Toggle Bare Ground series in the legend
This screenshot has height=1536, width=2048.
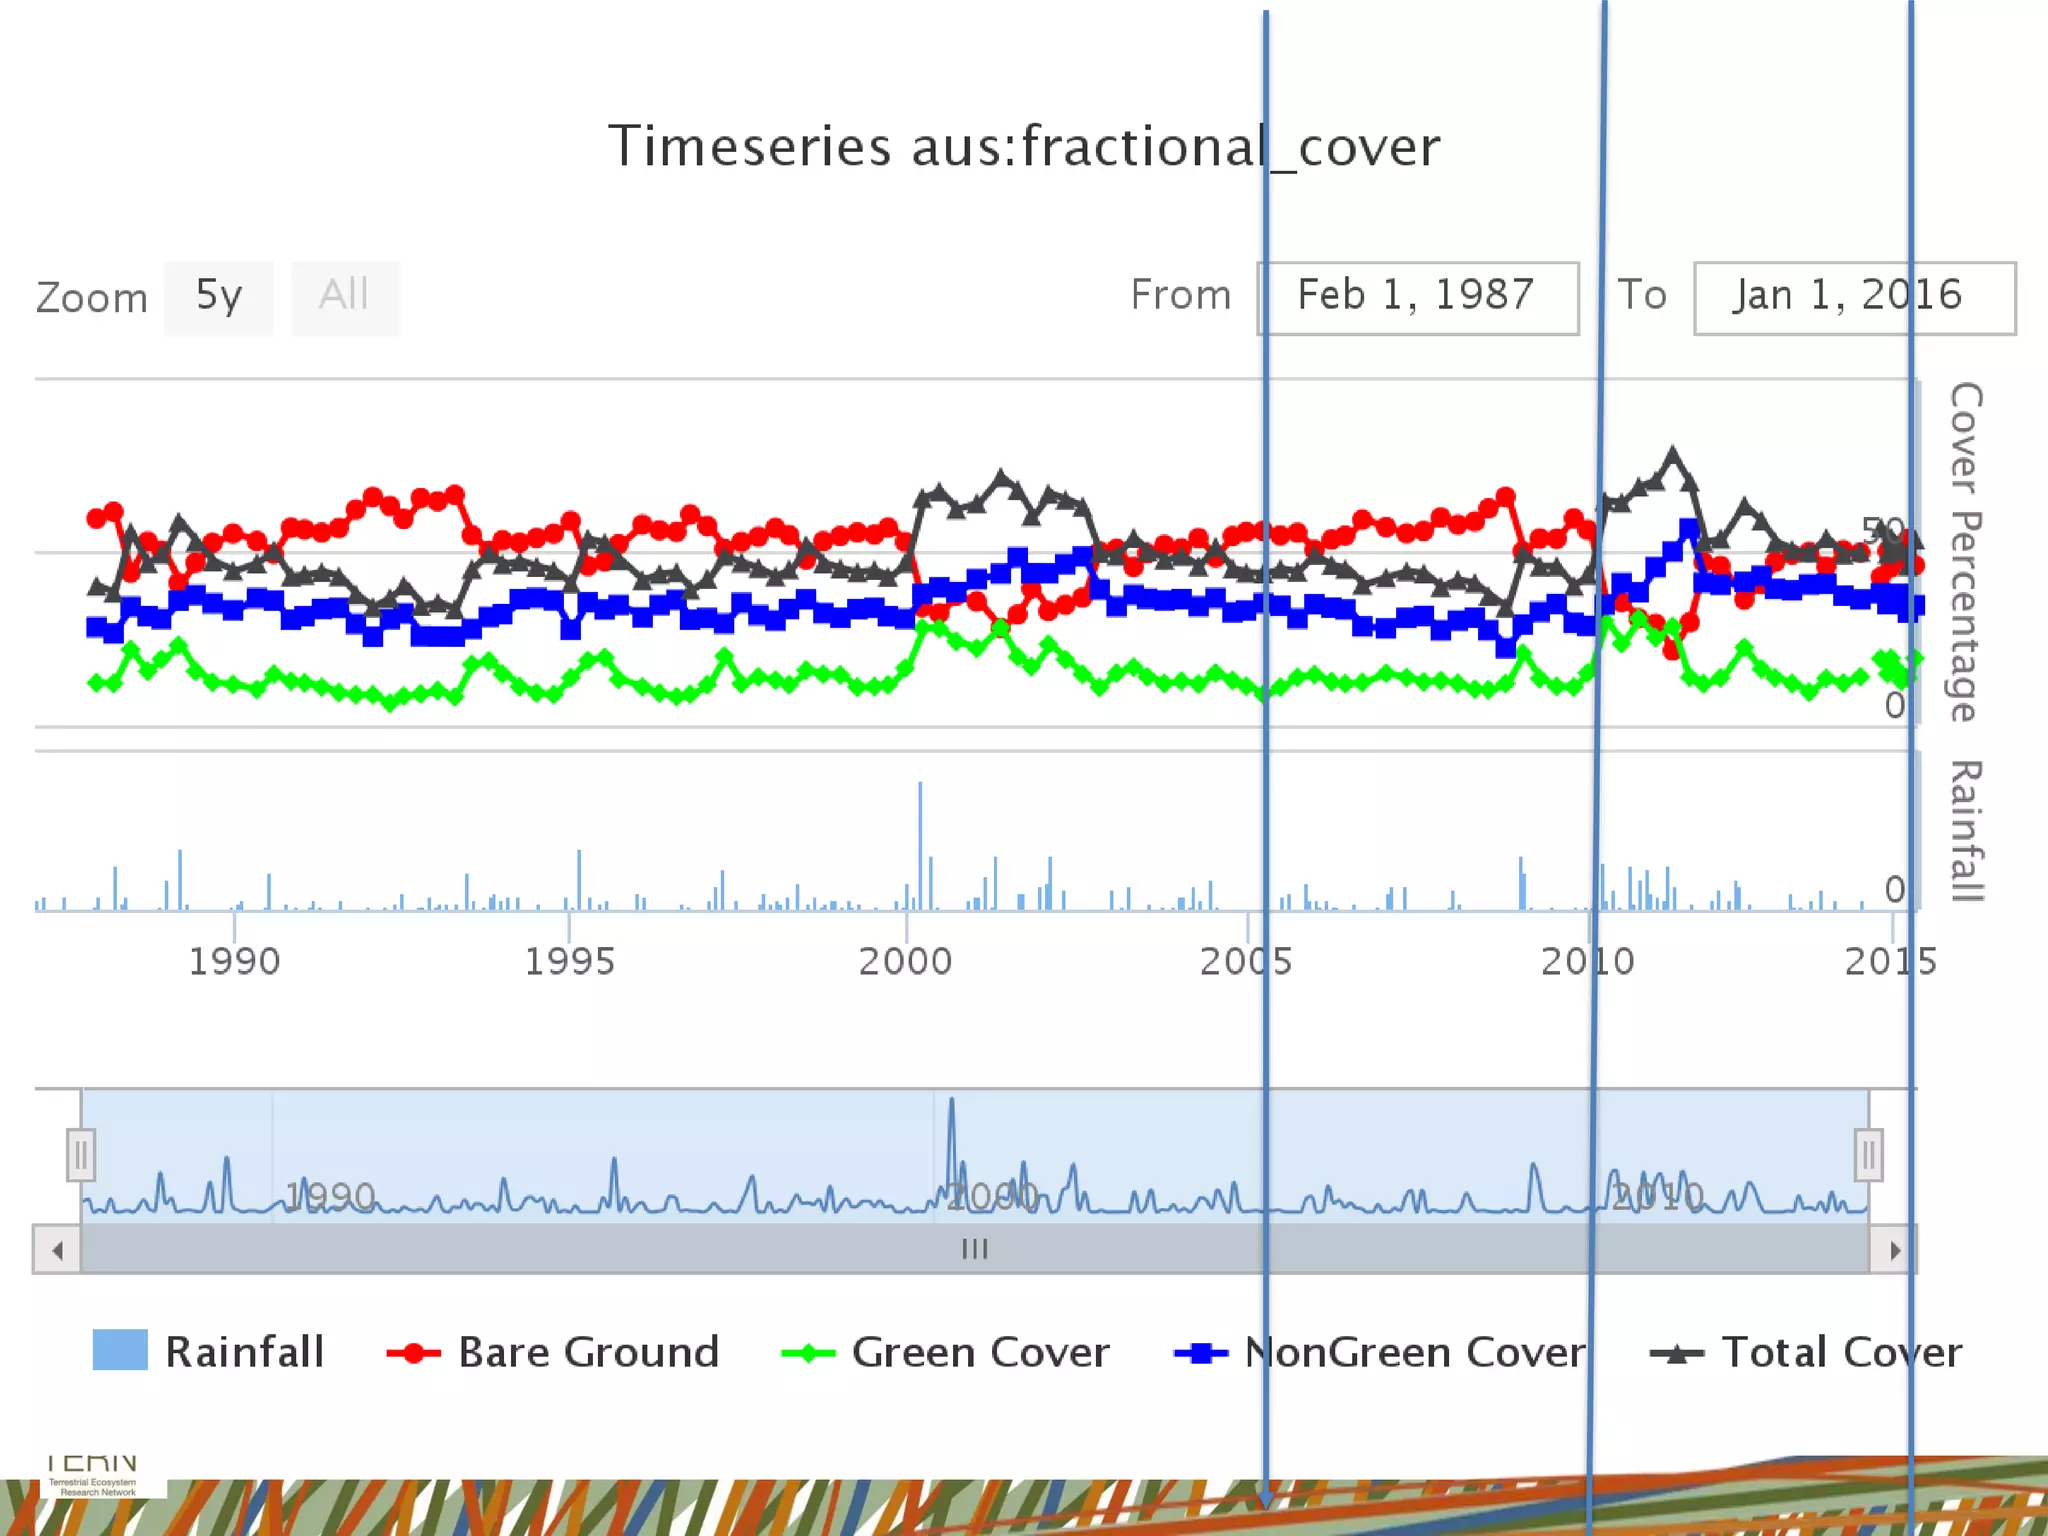588,1352
